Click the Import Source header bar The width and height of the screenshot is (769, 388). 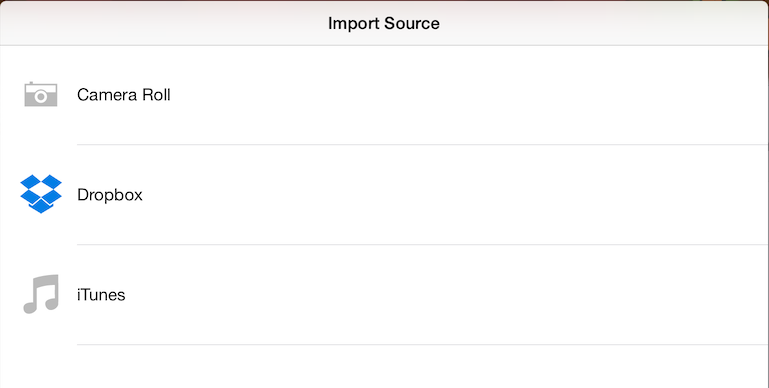[384, 23]
